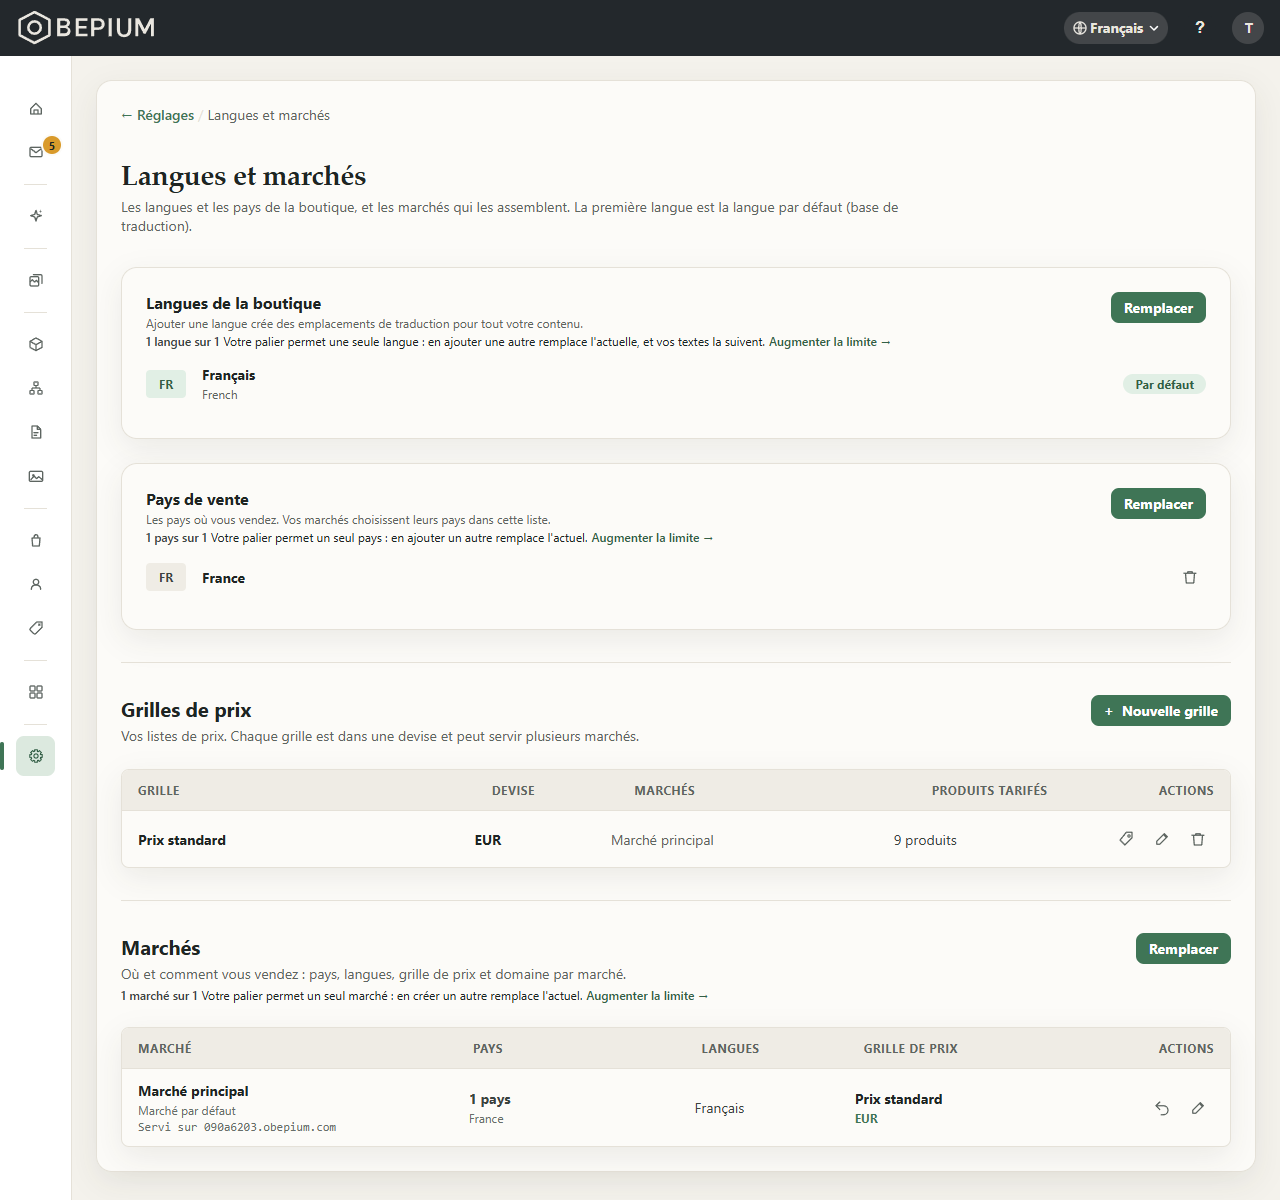Screen dimensions: 1280x1200
Task: Click the 090a6203.obepium.com domain text
Action: pos(270,1127)
